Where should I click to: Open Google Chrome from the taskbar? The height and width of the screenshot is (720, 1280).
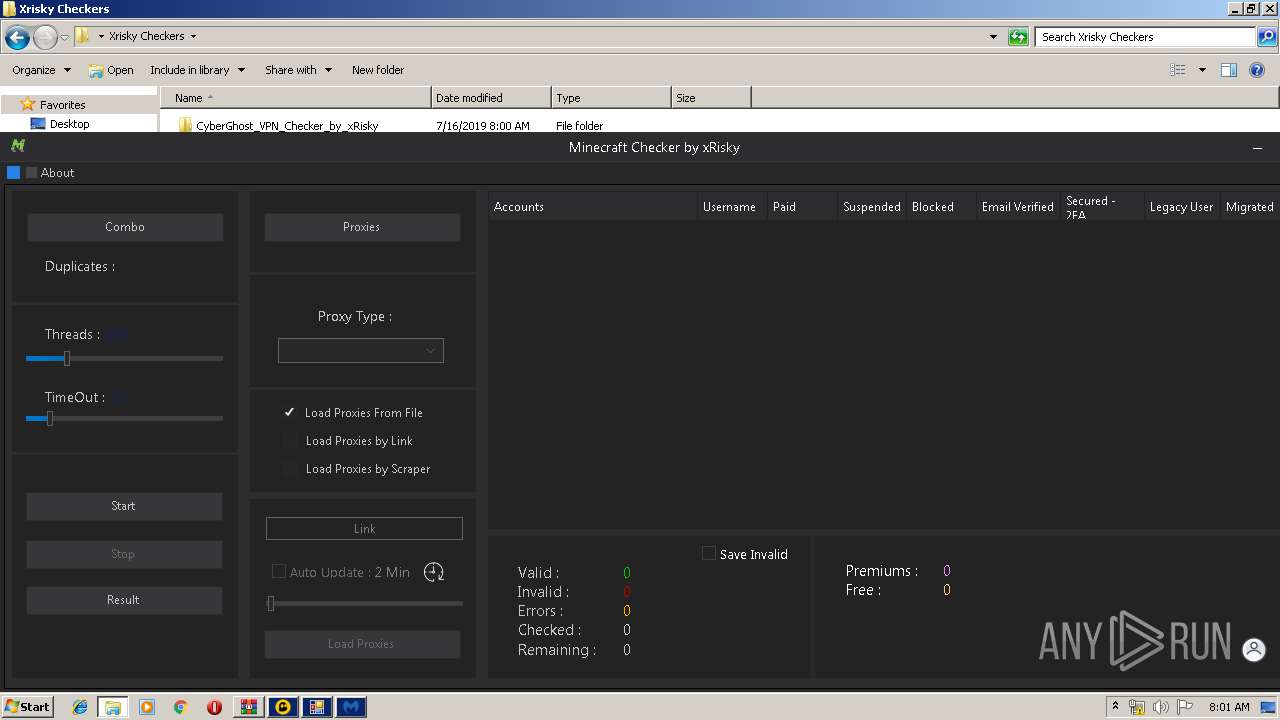180,707
